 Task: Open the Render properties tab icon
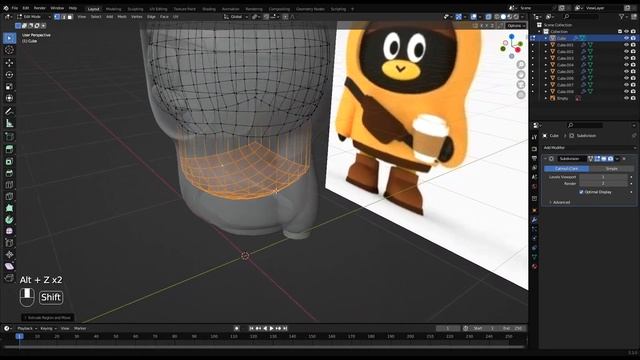[534, 148]
